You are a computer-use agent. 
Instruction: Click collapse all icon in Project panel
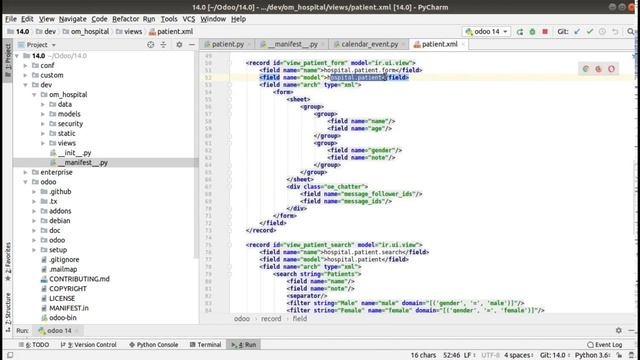tap(163, 44)
